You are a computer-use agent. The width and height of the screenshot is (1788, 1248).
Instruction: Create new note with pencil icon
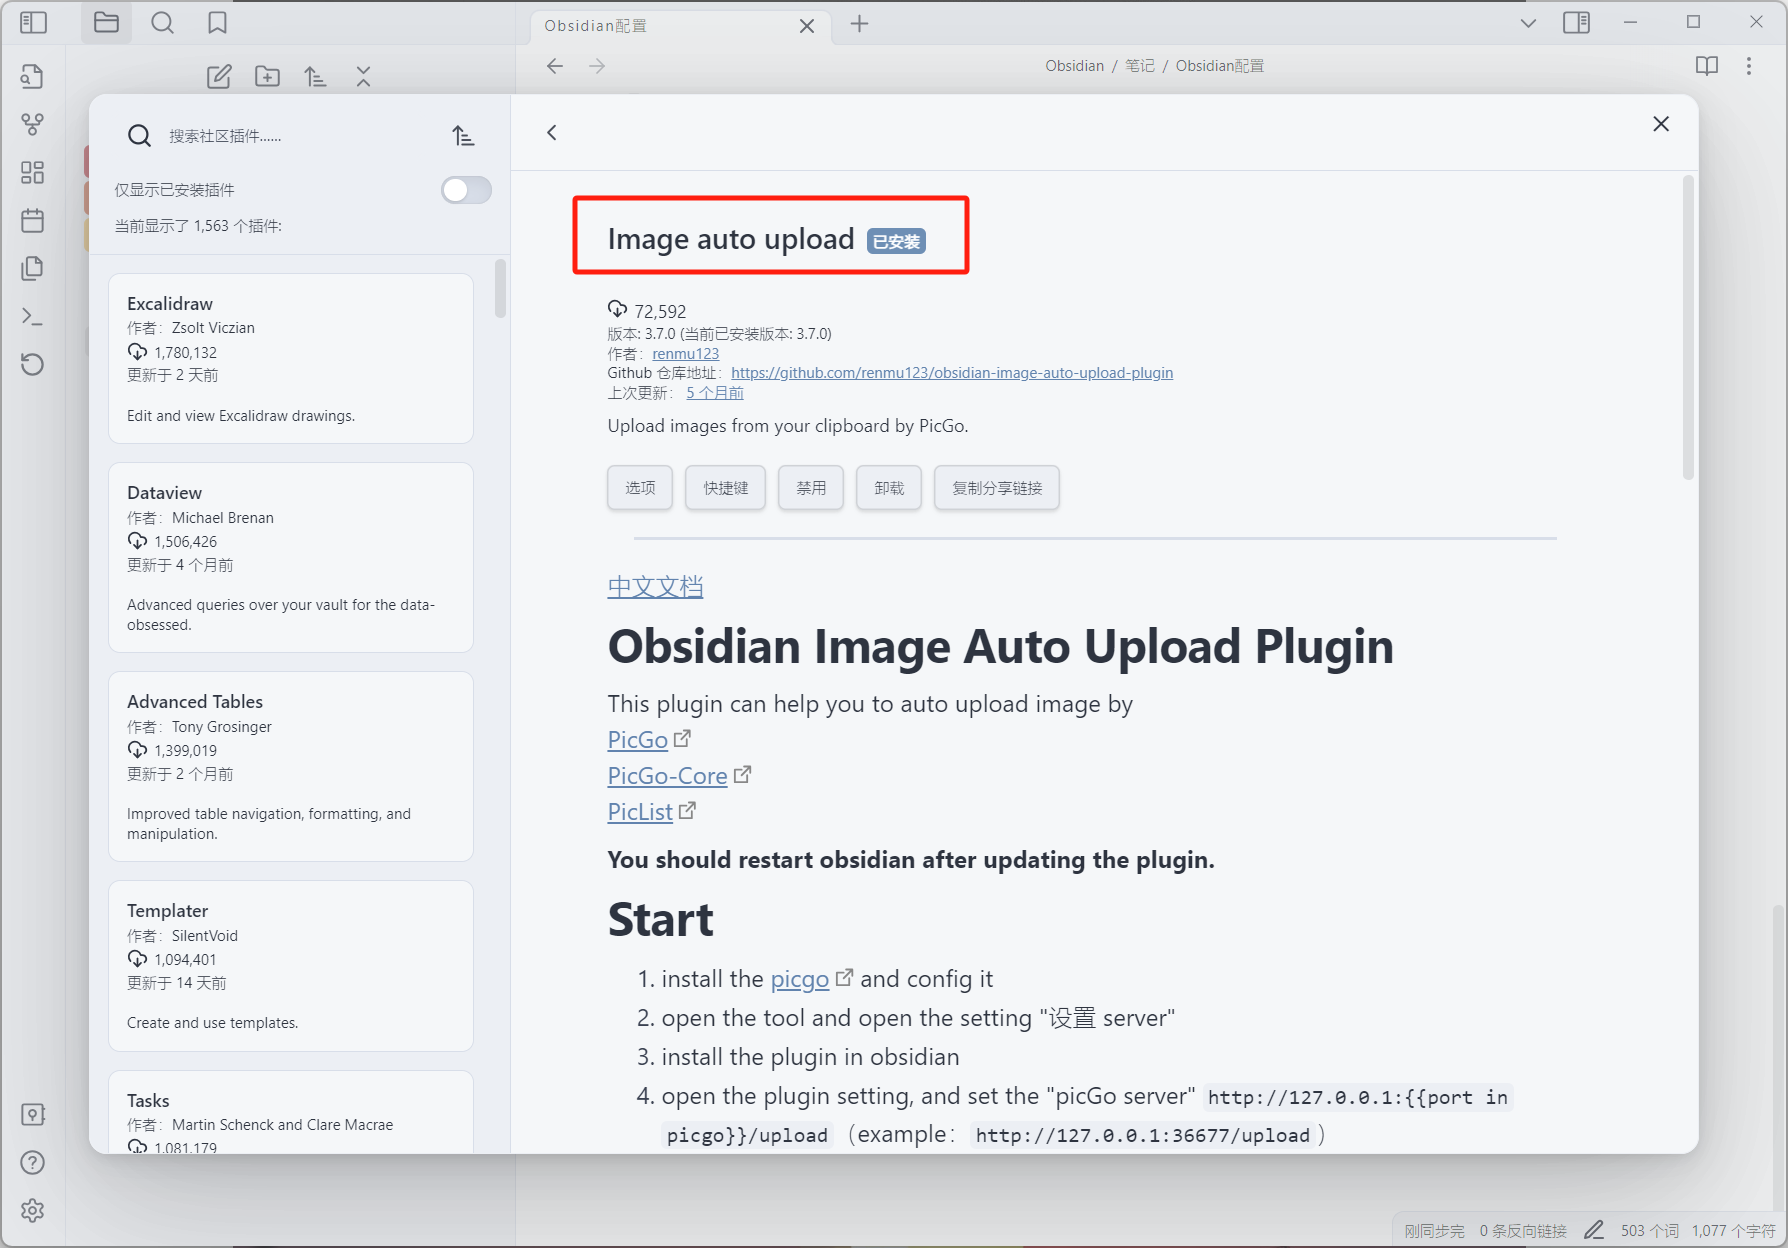219,76
